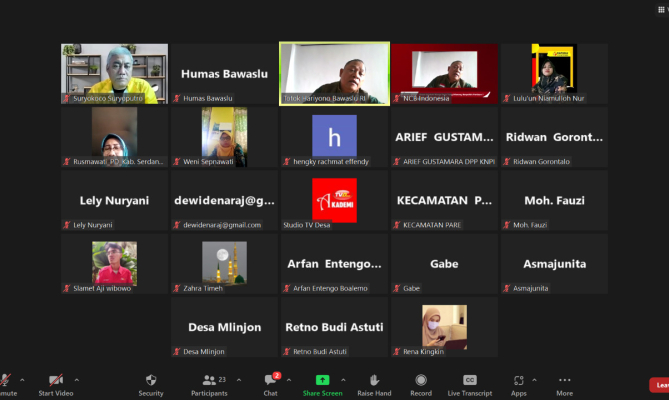Viewport: 669px width, 400px height.
Task: Click the green Share Screen icon
Action: click(323, 381)
